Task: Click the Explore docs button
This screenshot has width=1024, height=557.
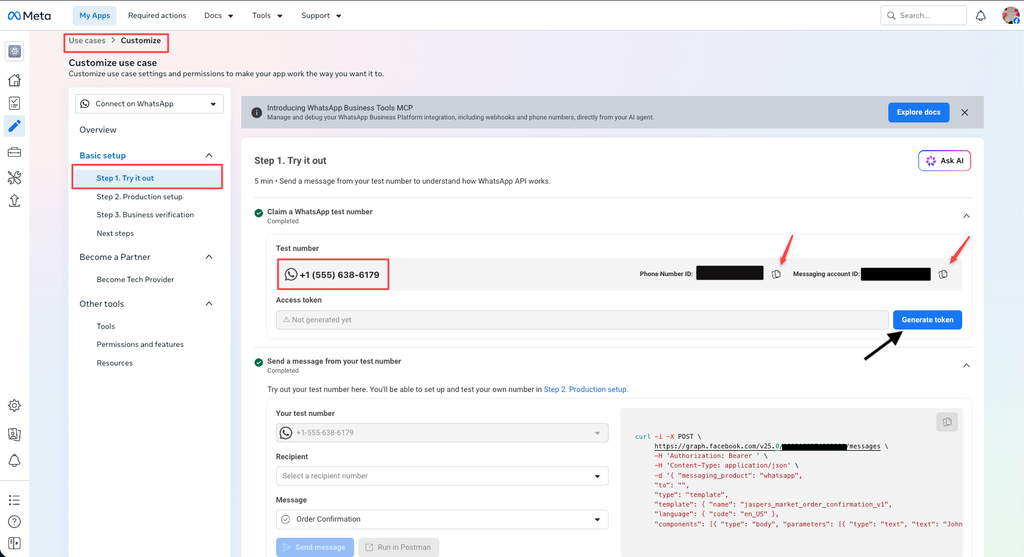Action: coord(918,112)
